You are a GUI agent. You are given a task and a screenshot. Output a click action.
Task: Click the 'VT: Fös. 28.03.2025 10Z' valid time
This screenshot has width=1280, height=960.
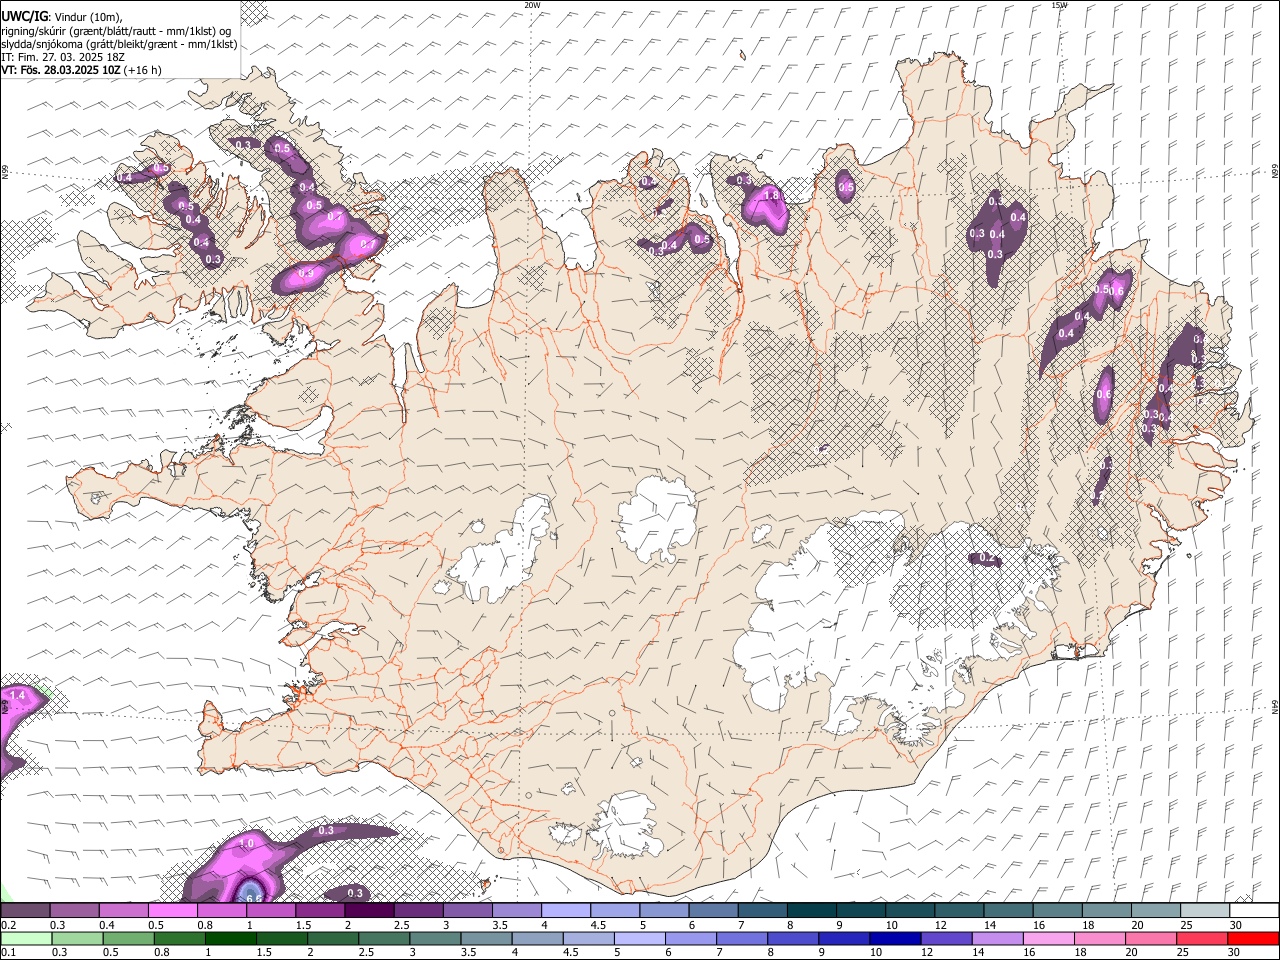61,70
